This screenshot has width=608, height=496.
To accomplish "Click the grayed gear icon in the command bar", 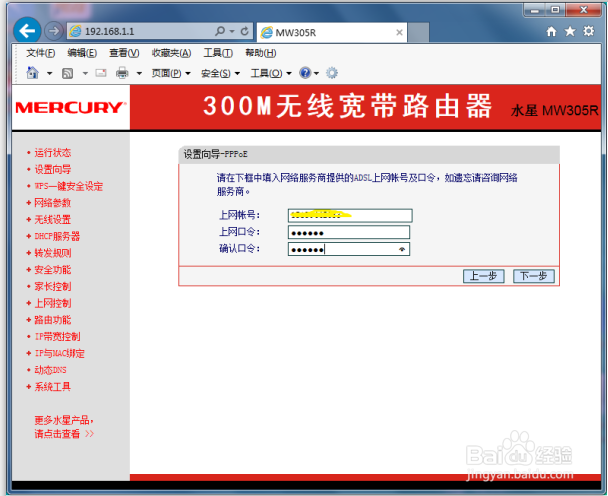I will coord(332,73).
